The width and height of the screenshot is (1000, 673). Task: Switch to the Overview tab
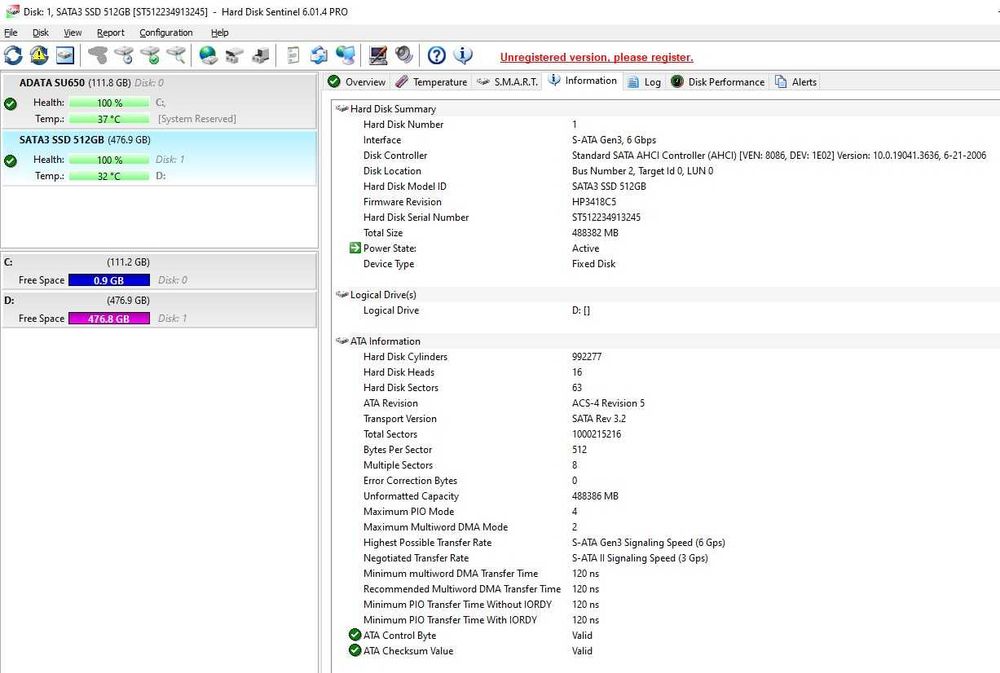click(357, 82)
